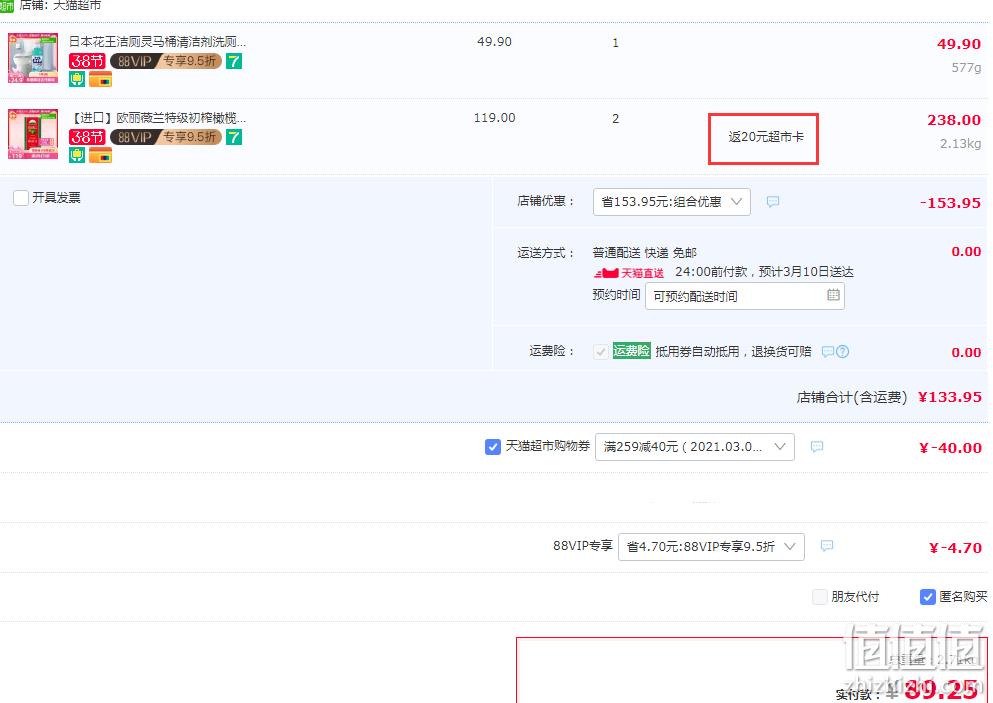Click the store discount amount -153.95

(x=950, y=203)
